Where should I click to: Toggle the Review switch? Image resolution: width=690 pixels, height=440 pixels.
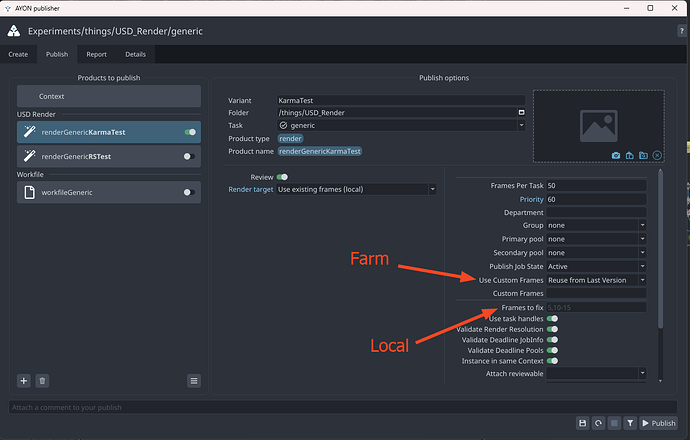[x=282, y=177]
